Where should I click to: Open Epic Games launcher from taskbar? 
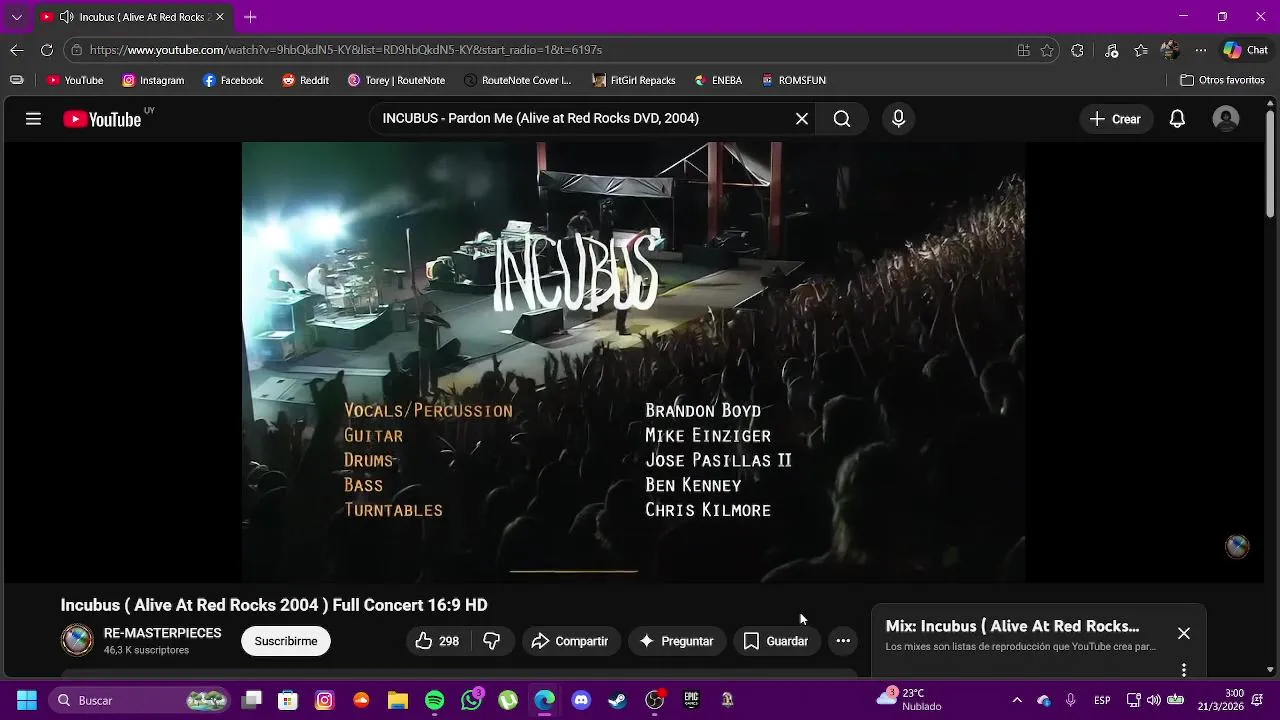tap(691, 700)
